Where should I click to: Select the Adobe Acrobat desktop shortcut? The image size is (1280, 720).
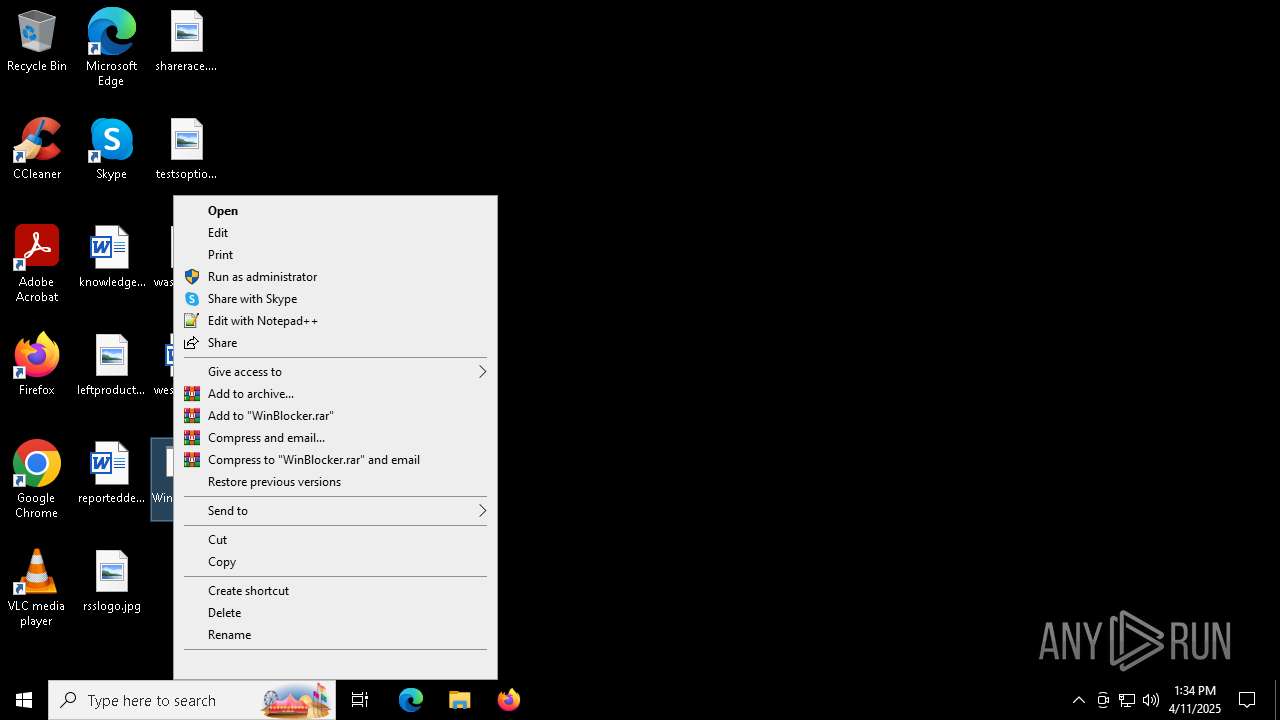(x=37, y=264)
